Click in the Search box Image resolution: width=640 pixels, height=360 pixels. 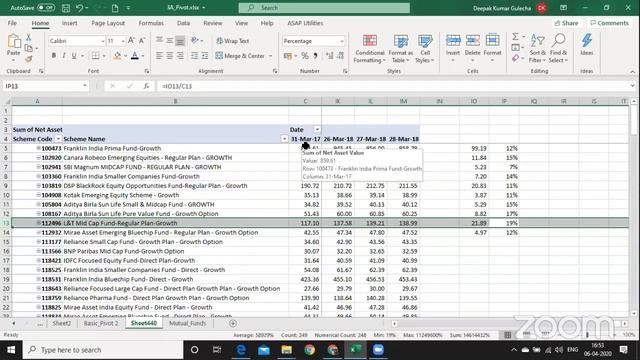click(324, 8)
